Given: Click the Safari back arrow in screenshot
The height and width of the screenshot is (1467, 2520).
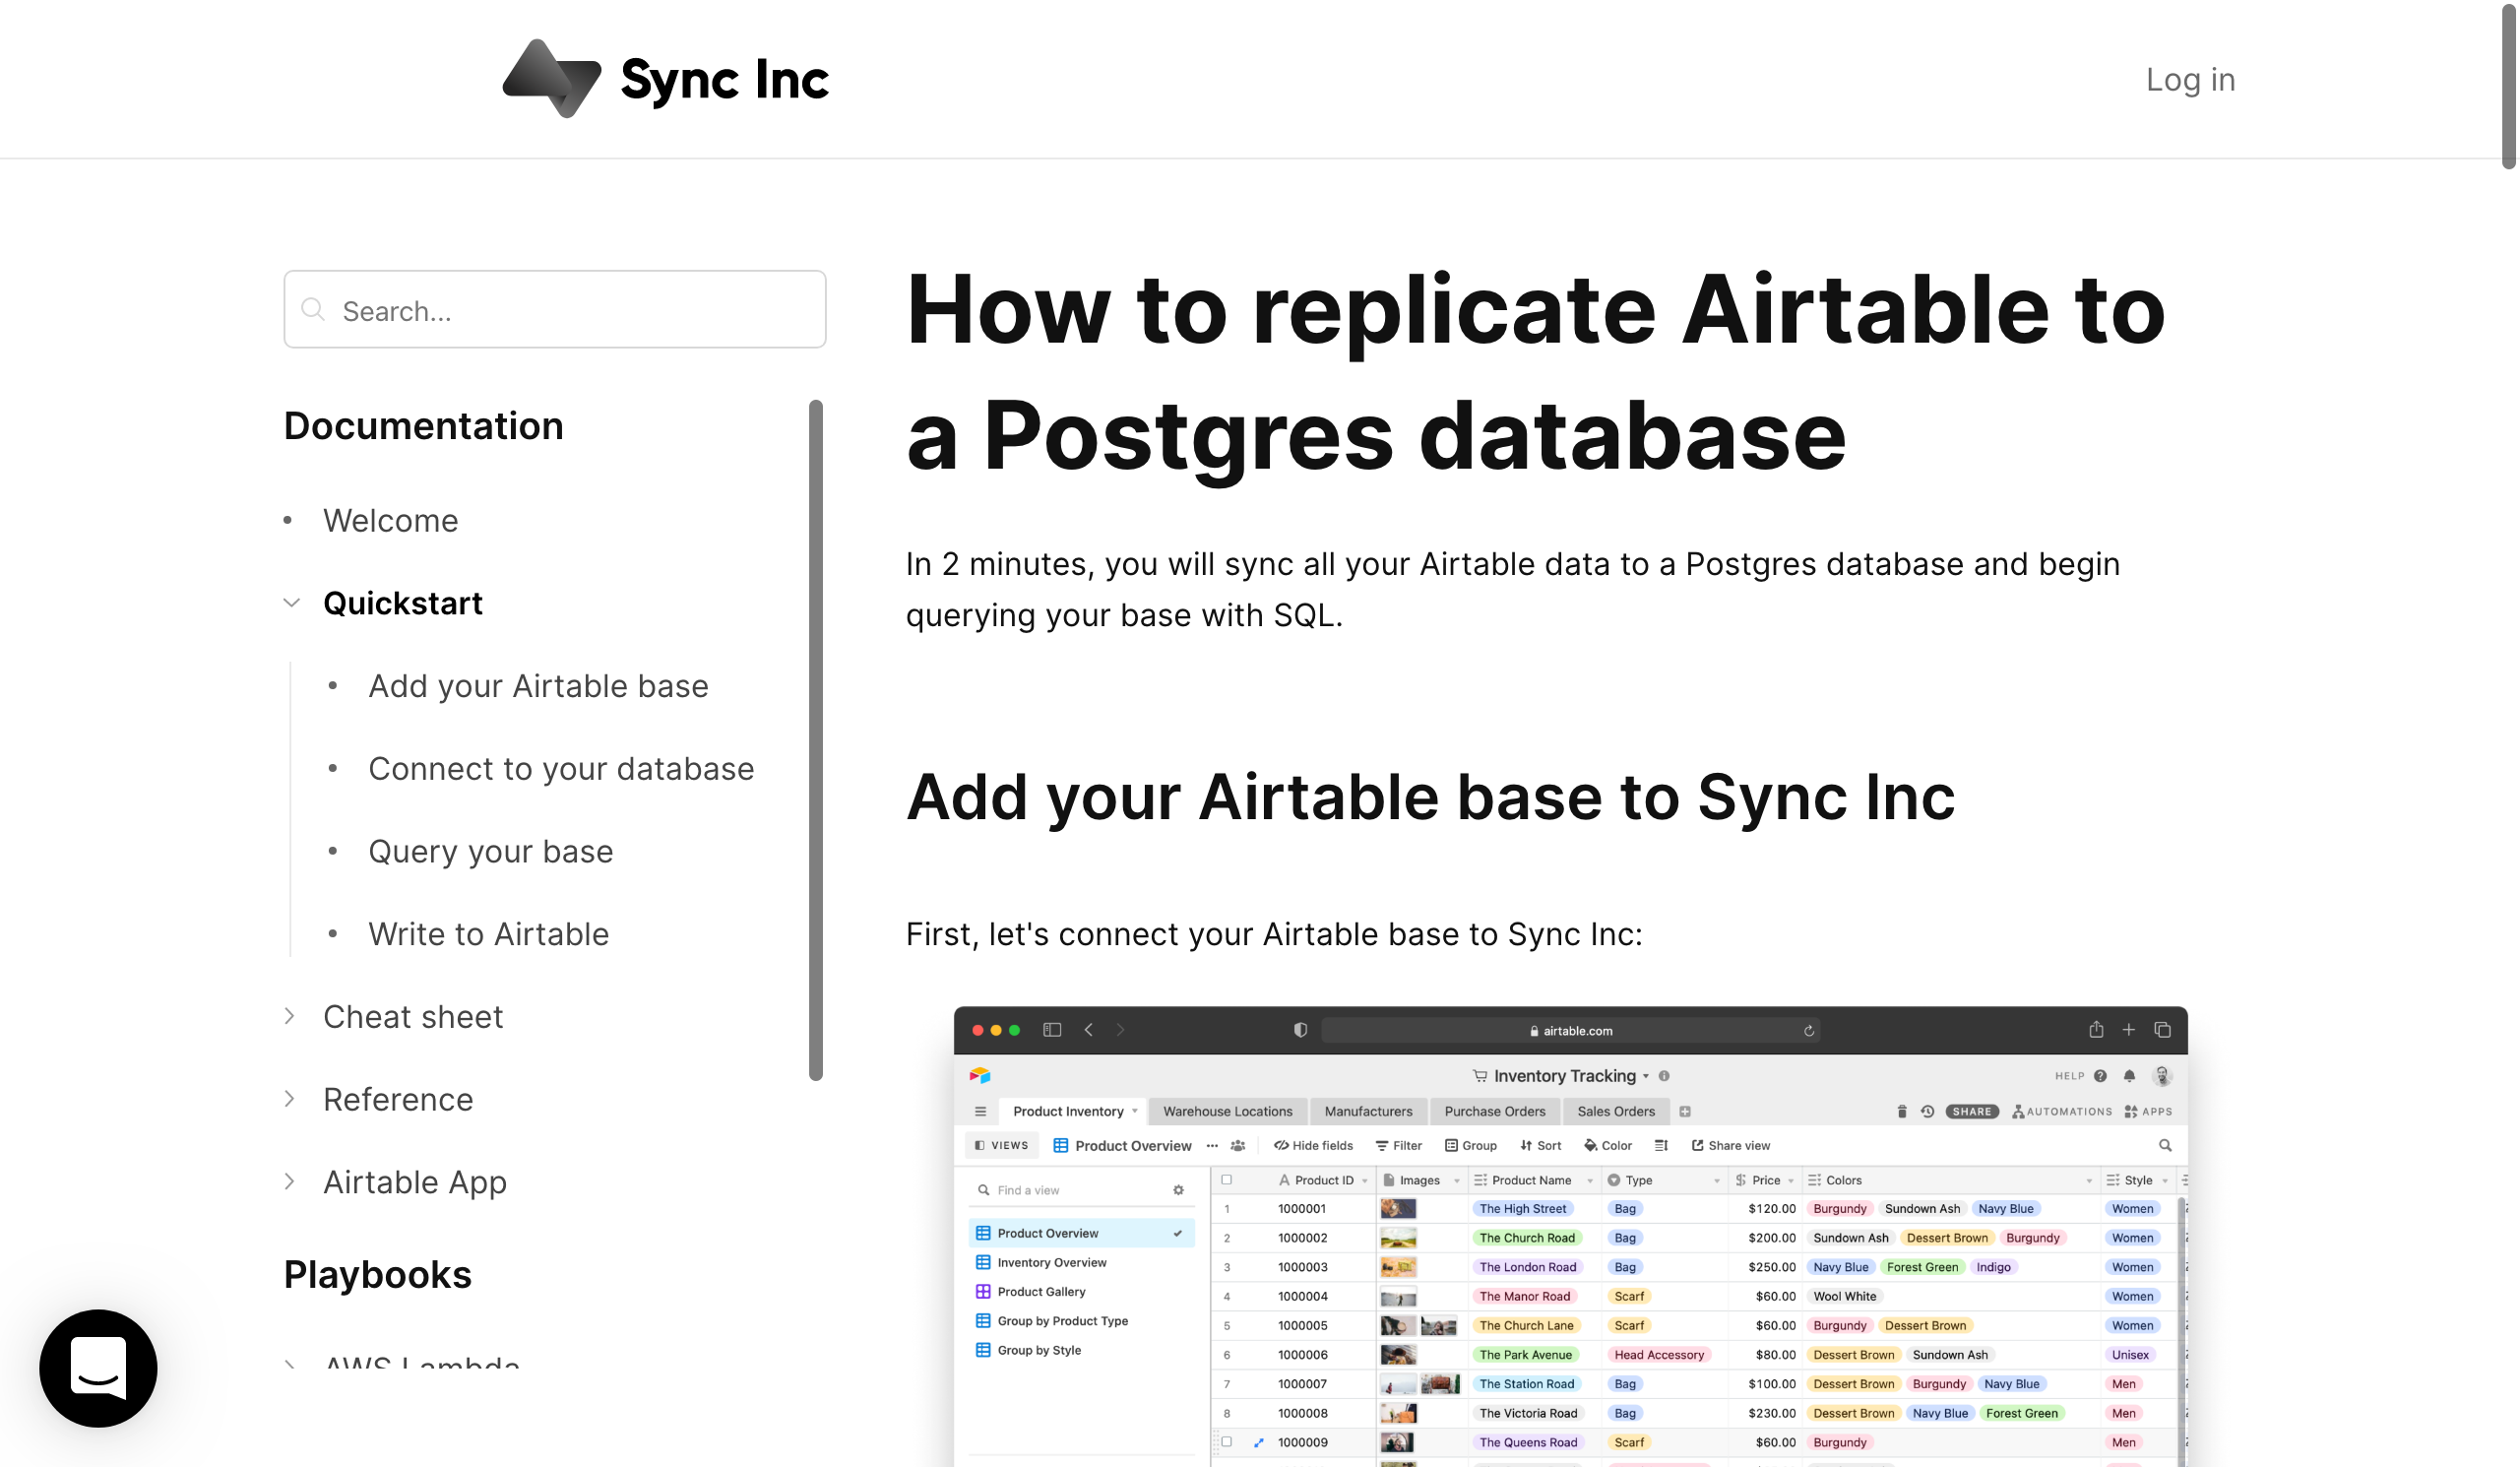Looking at the screenshot, I should (1089, 1030).
